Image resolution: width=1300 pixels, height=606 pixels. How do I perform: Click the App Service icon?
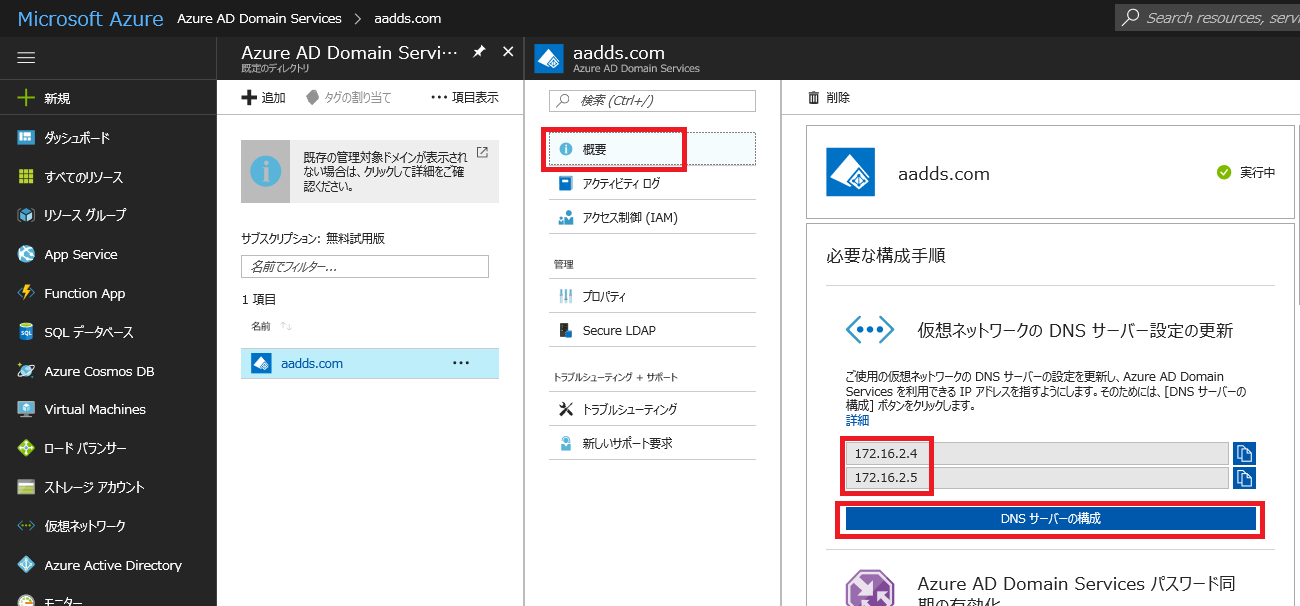[x=26, y=254]
